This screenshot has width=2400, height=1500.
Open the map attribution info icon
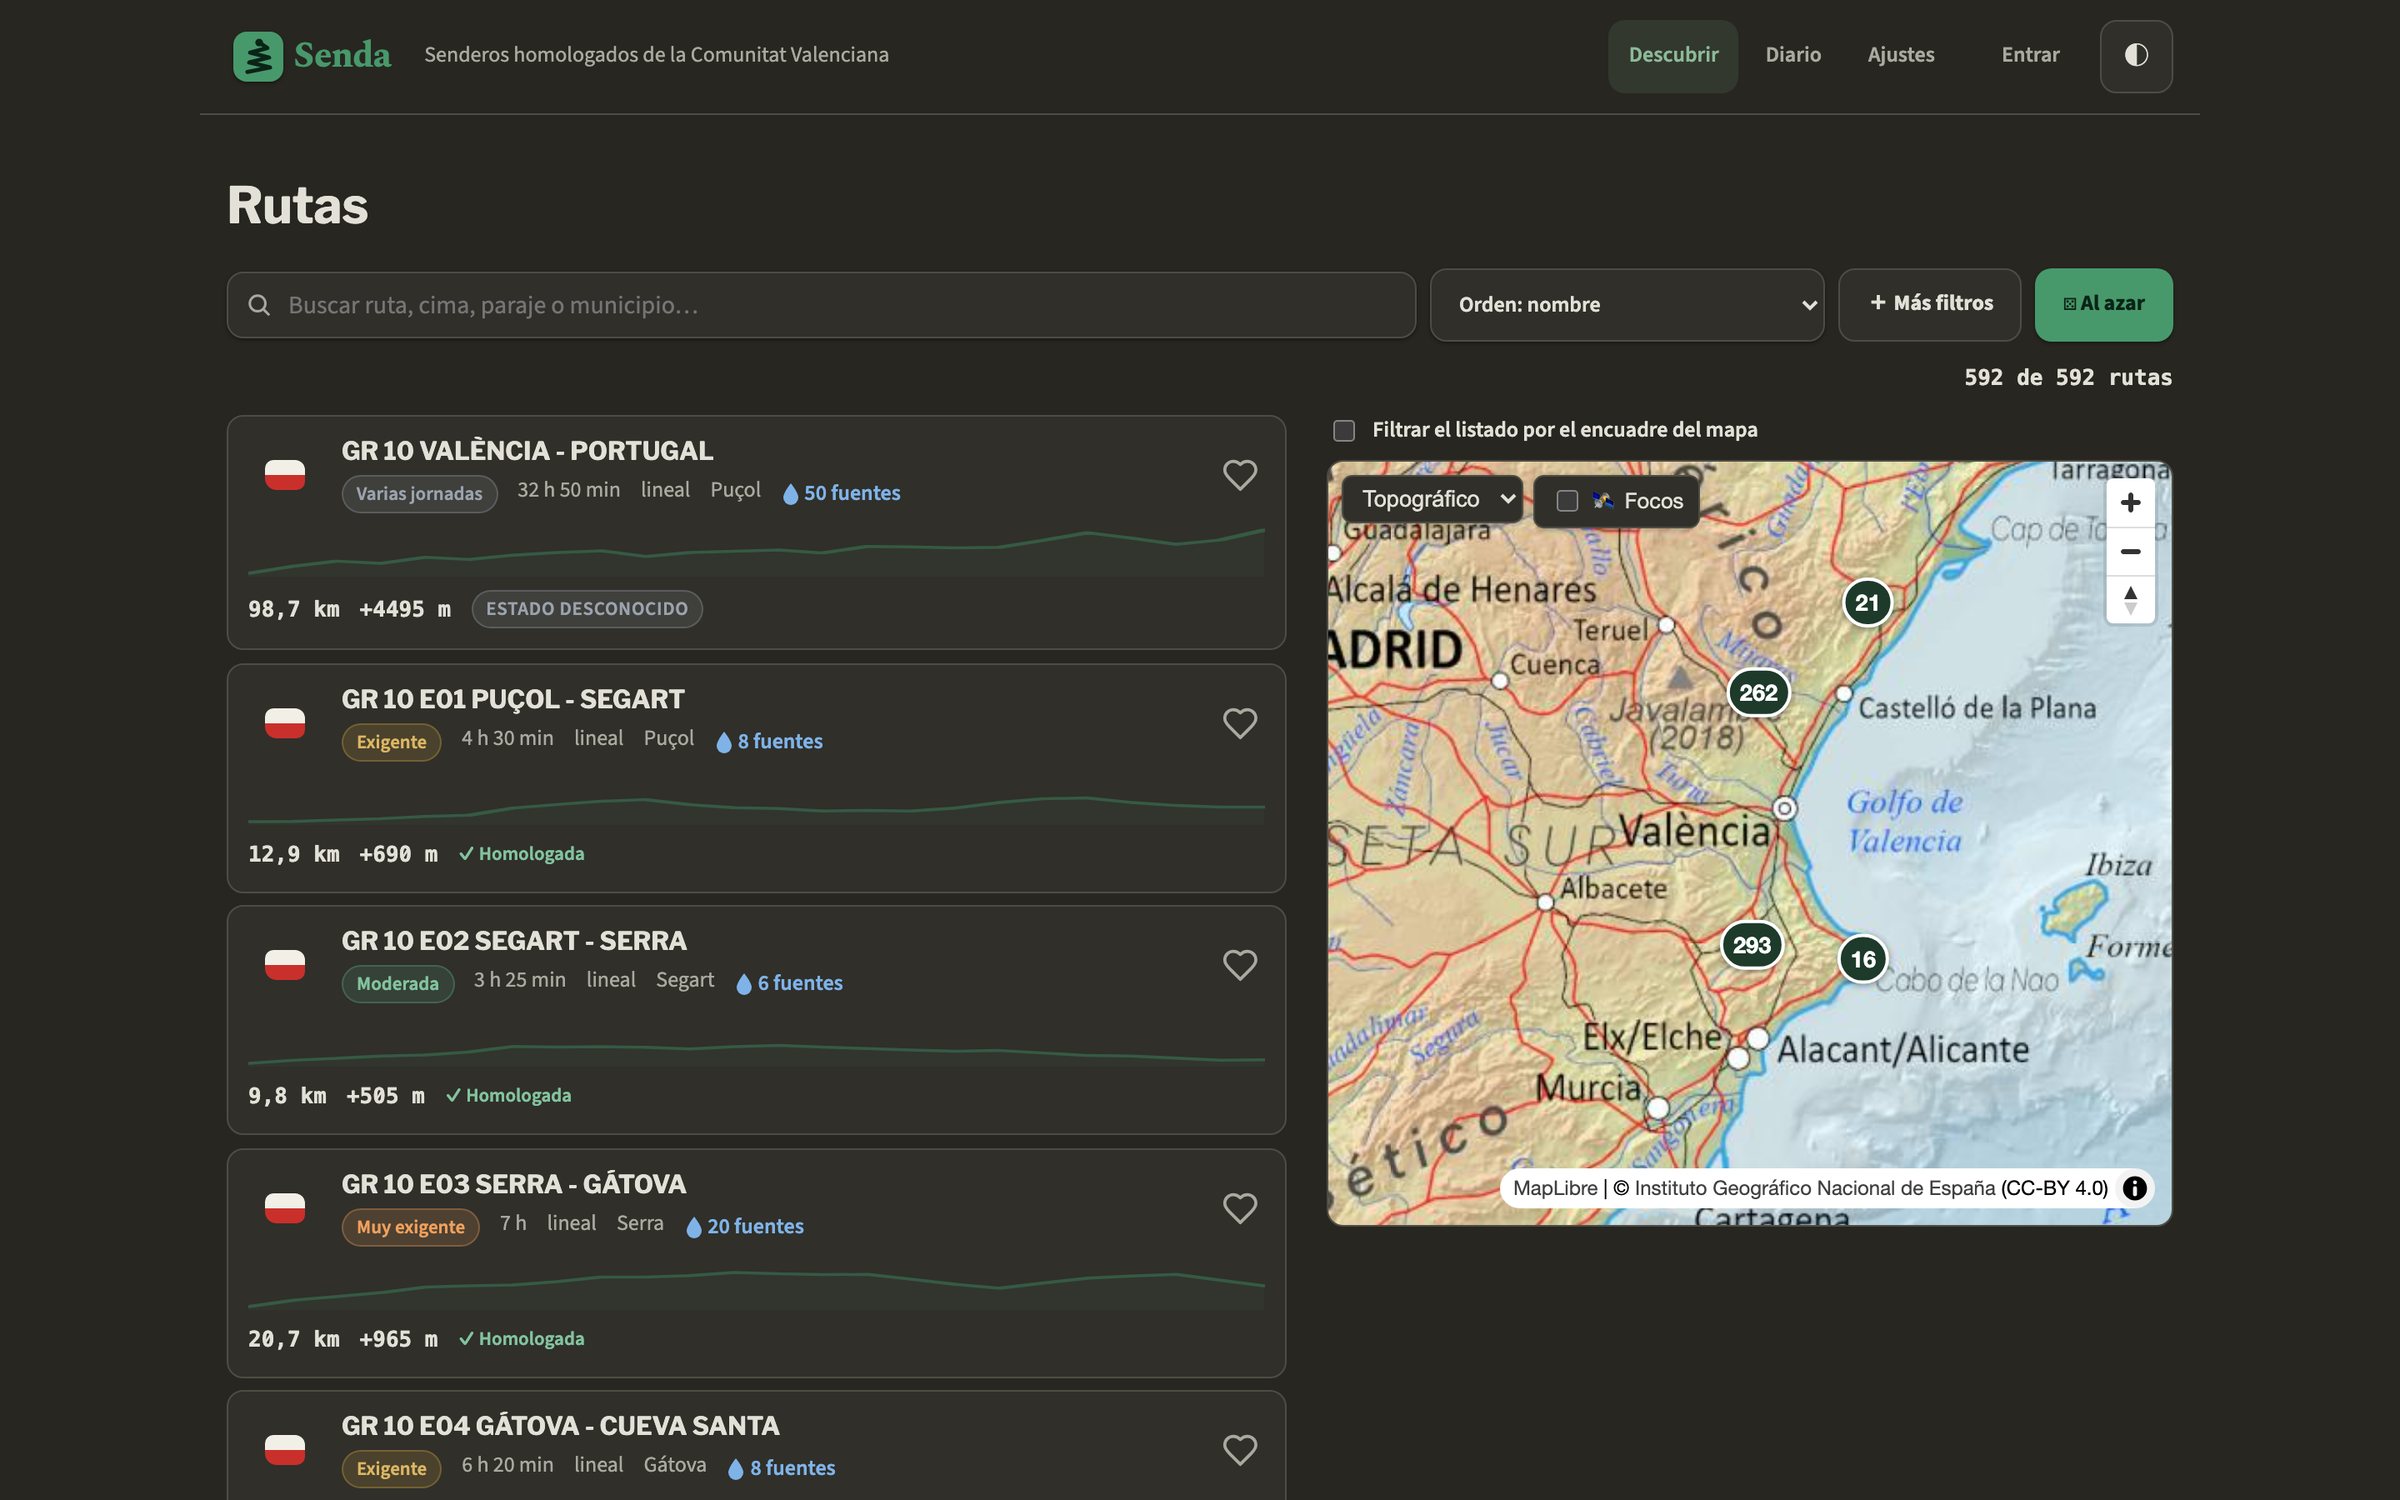[x=2134, y=1188]
